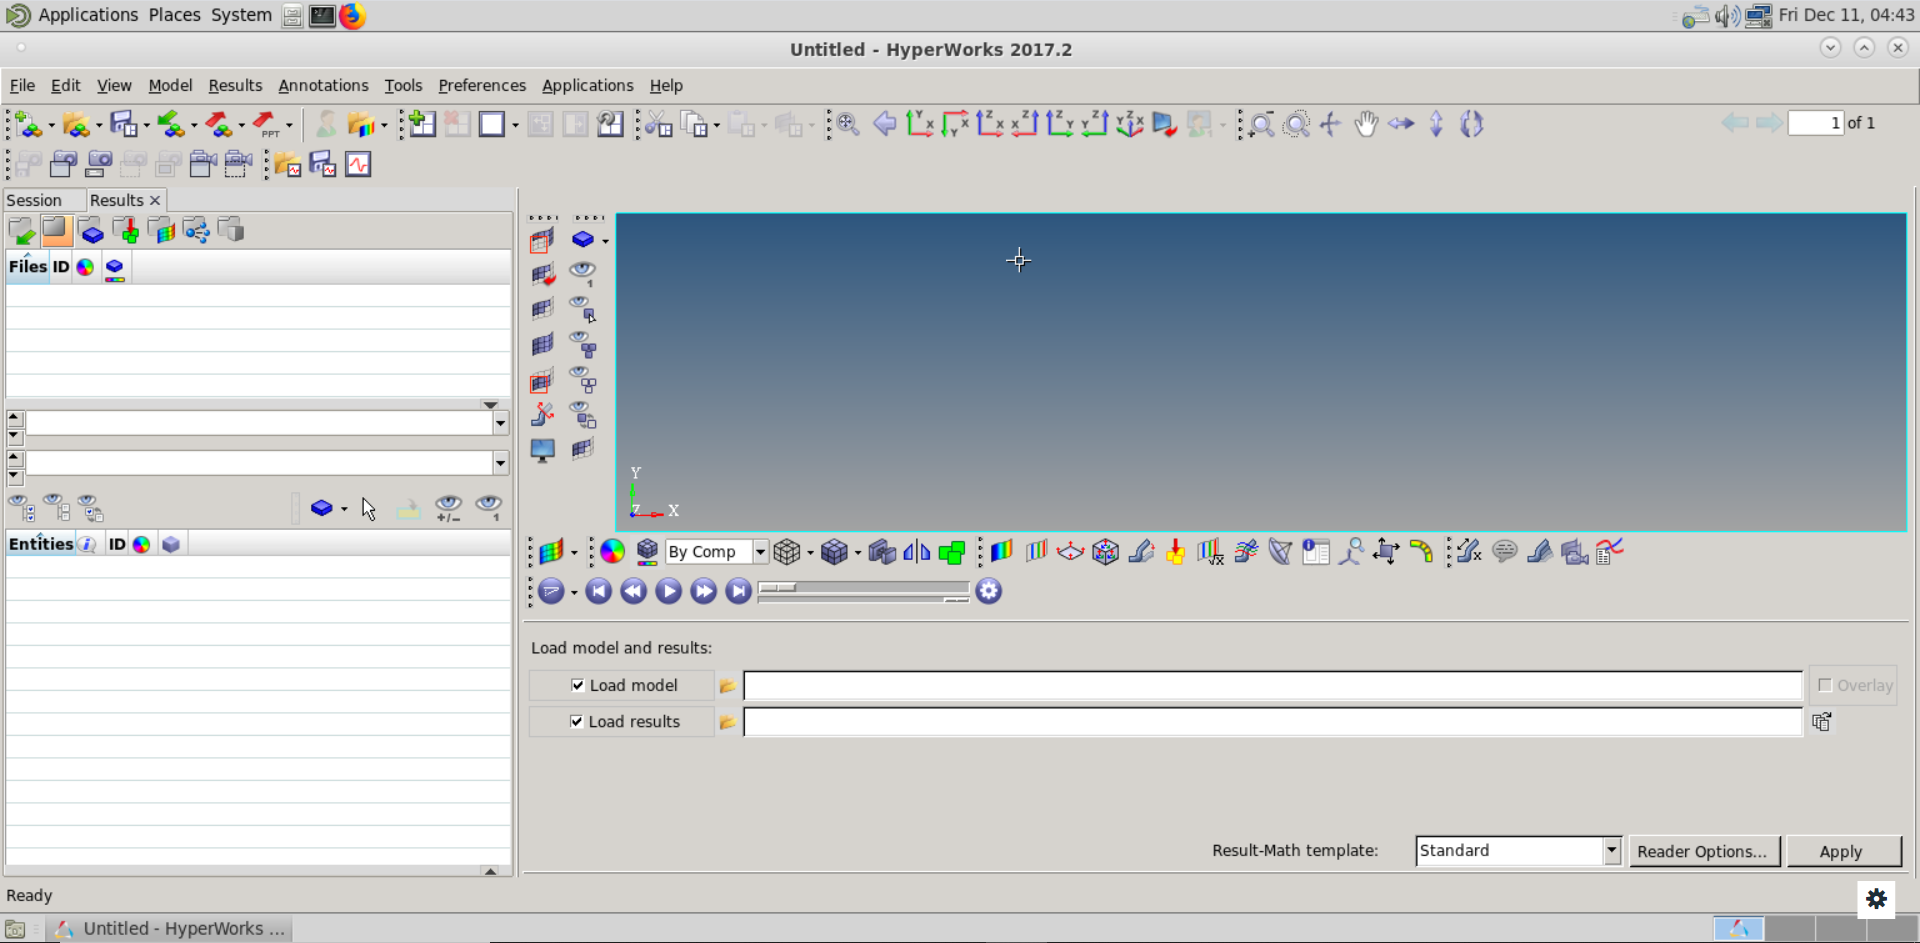
Task: Enable the Overlay checkbox
Action: (1825, 685)
